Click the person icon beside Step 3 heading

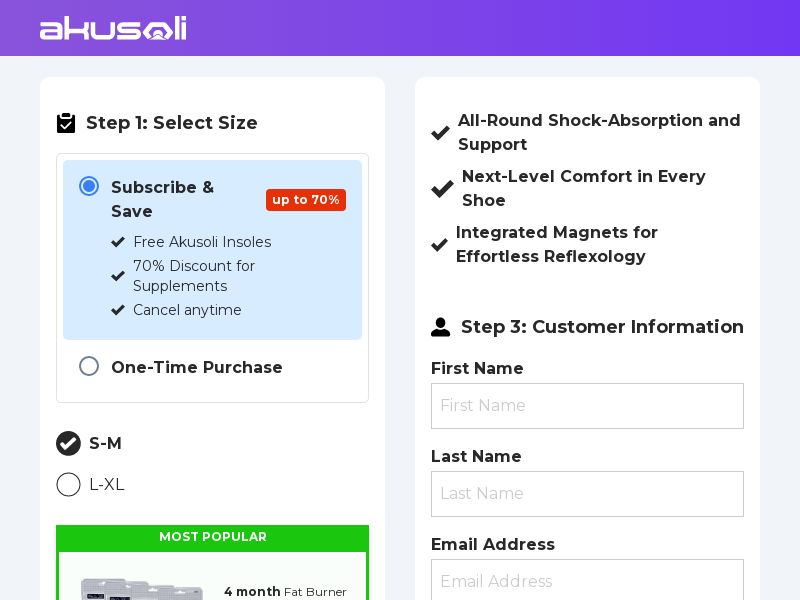(441, 327)
